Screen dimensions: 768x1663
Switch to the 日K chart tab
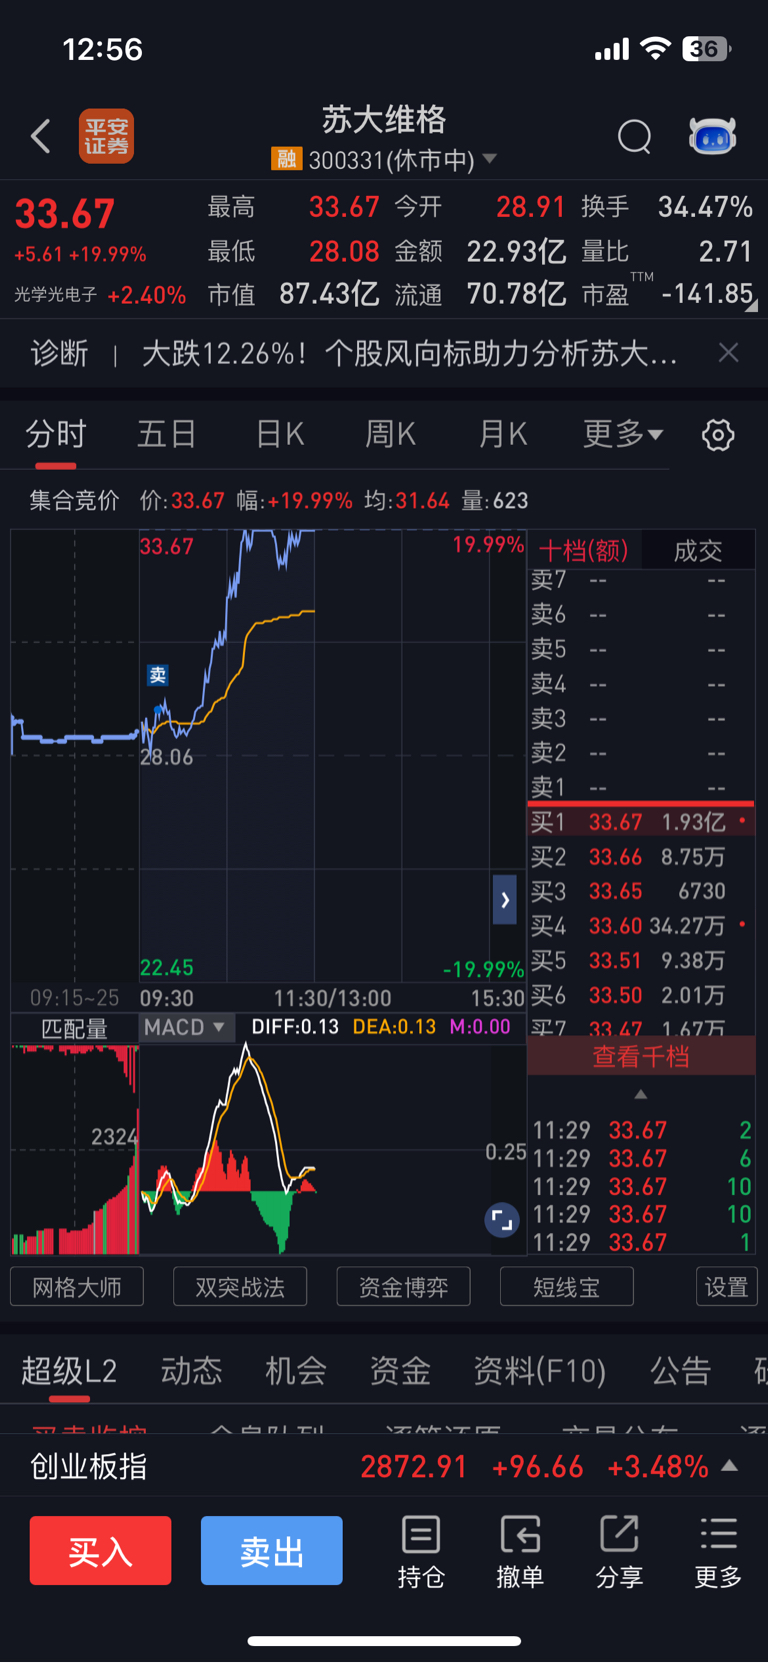[x=280, y=435]
